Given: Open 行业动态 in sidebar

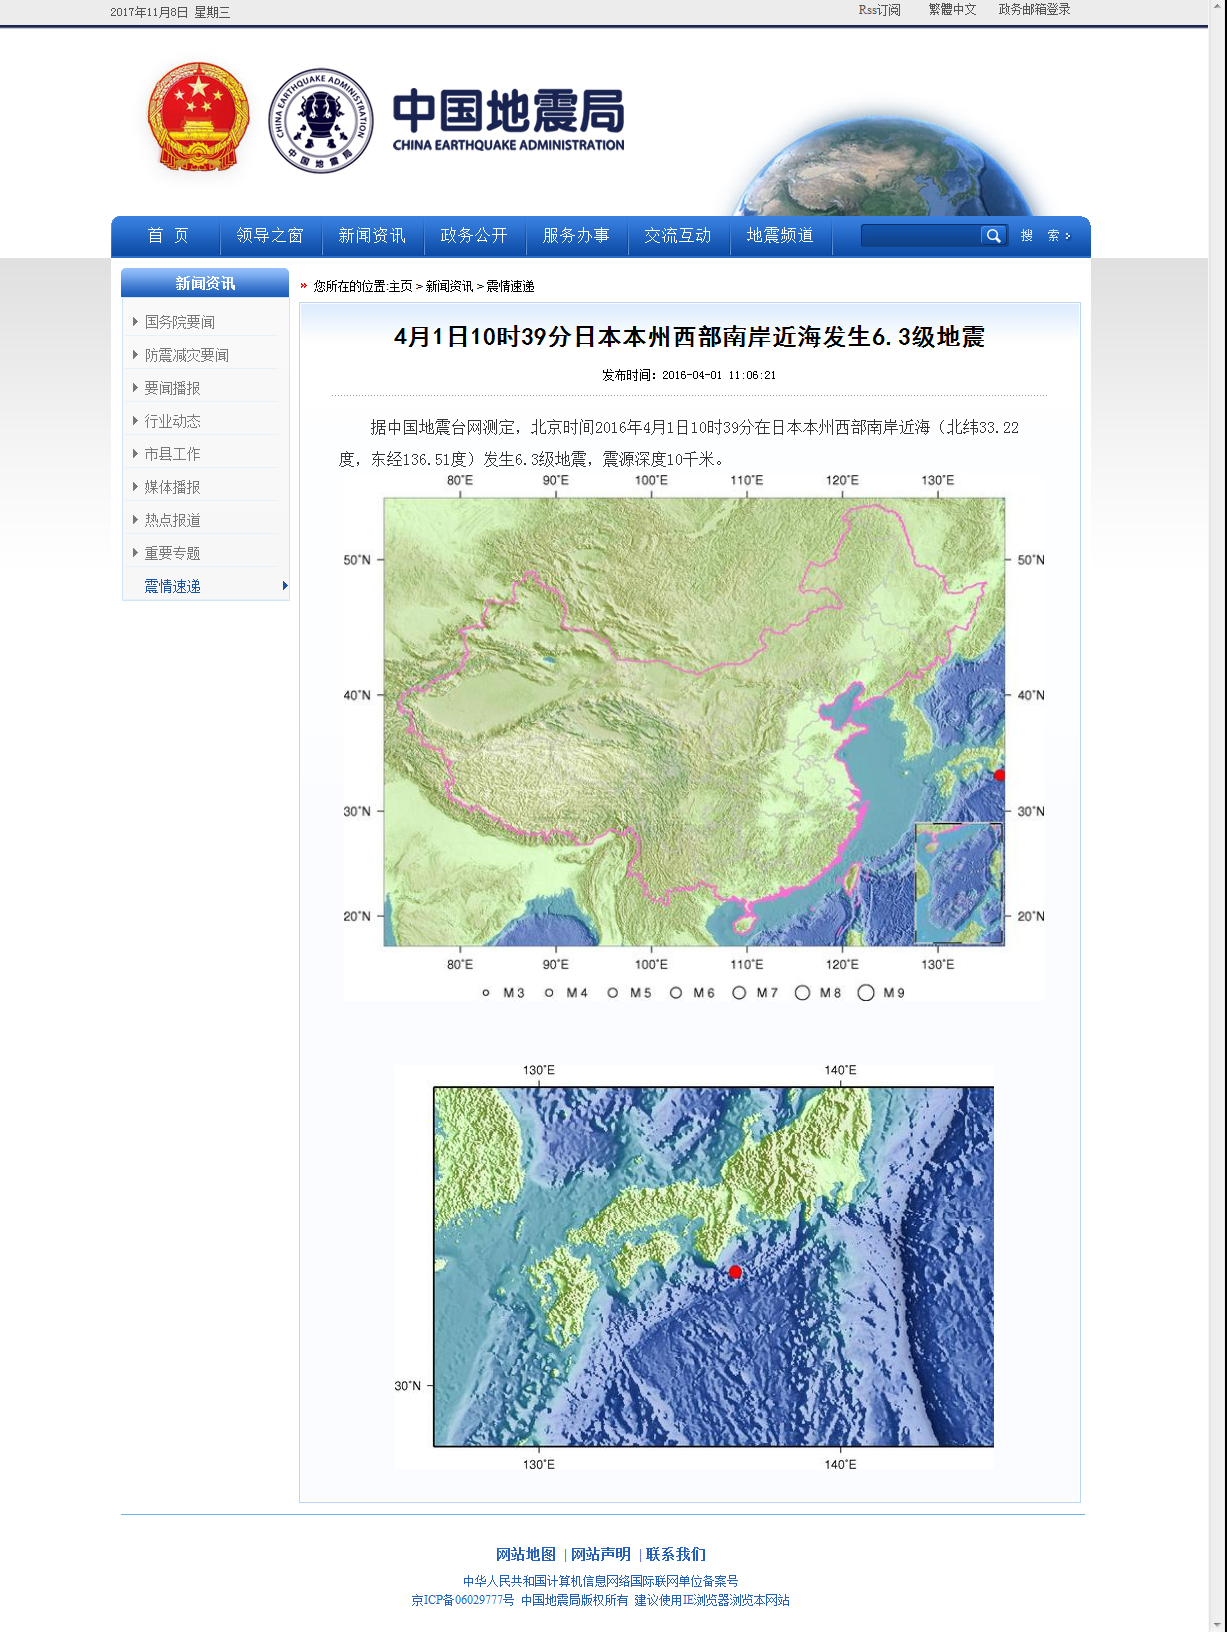Looking at the screenshot, I should click(172, 421).
